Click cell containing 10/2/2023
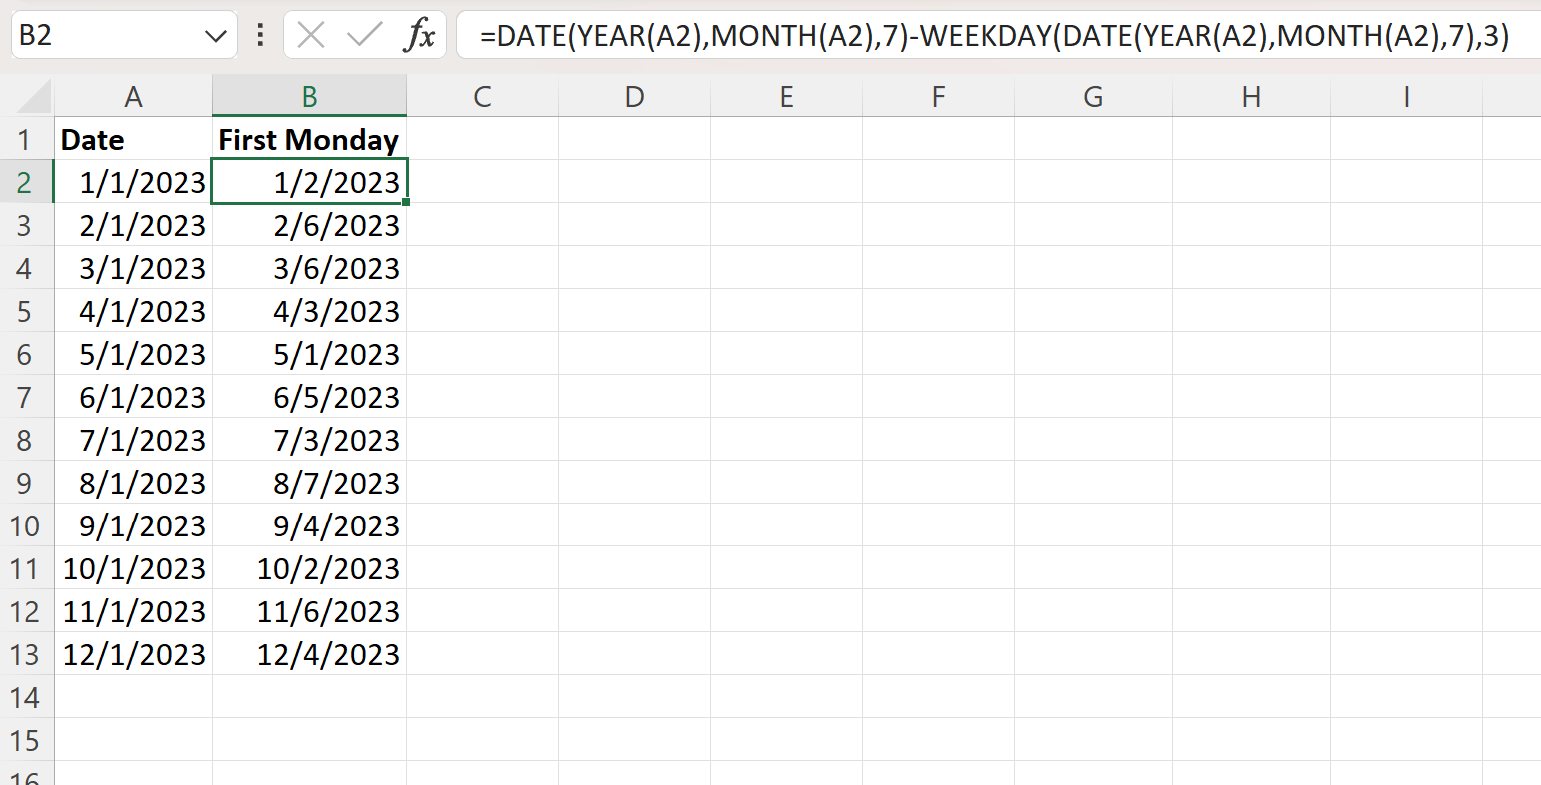This screenshot has height=785, width=1541. [x=310, y=568]
